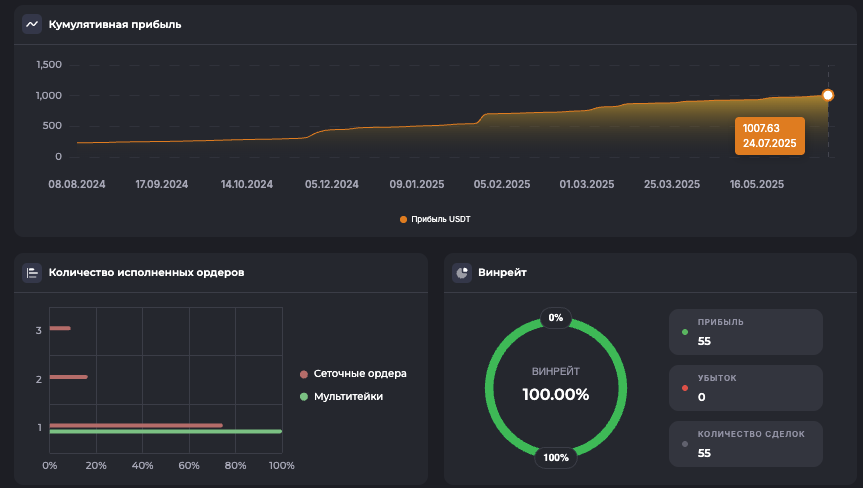
Task: Open the Убыток 0 stat card
Action: pos(745,388)
